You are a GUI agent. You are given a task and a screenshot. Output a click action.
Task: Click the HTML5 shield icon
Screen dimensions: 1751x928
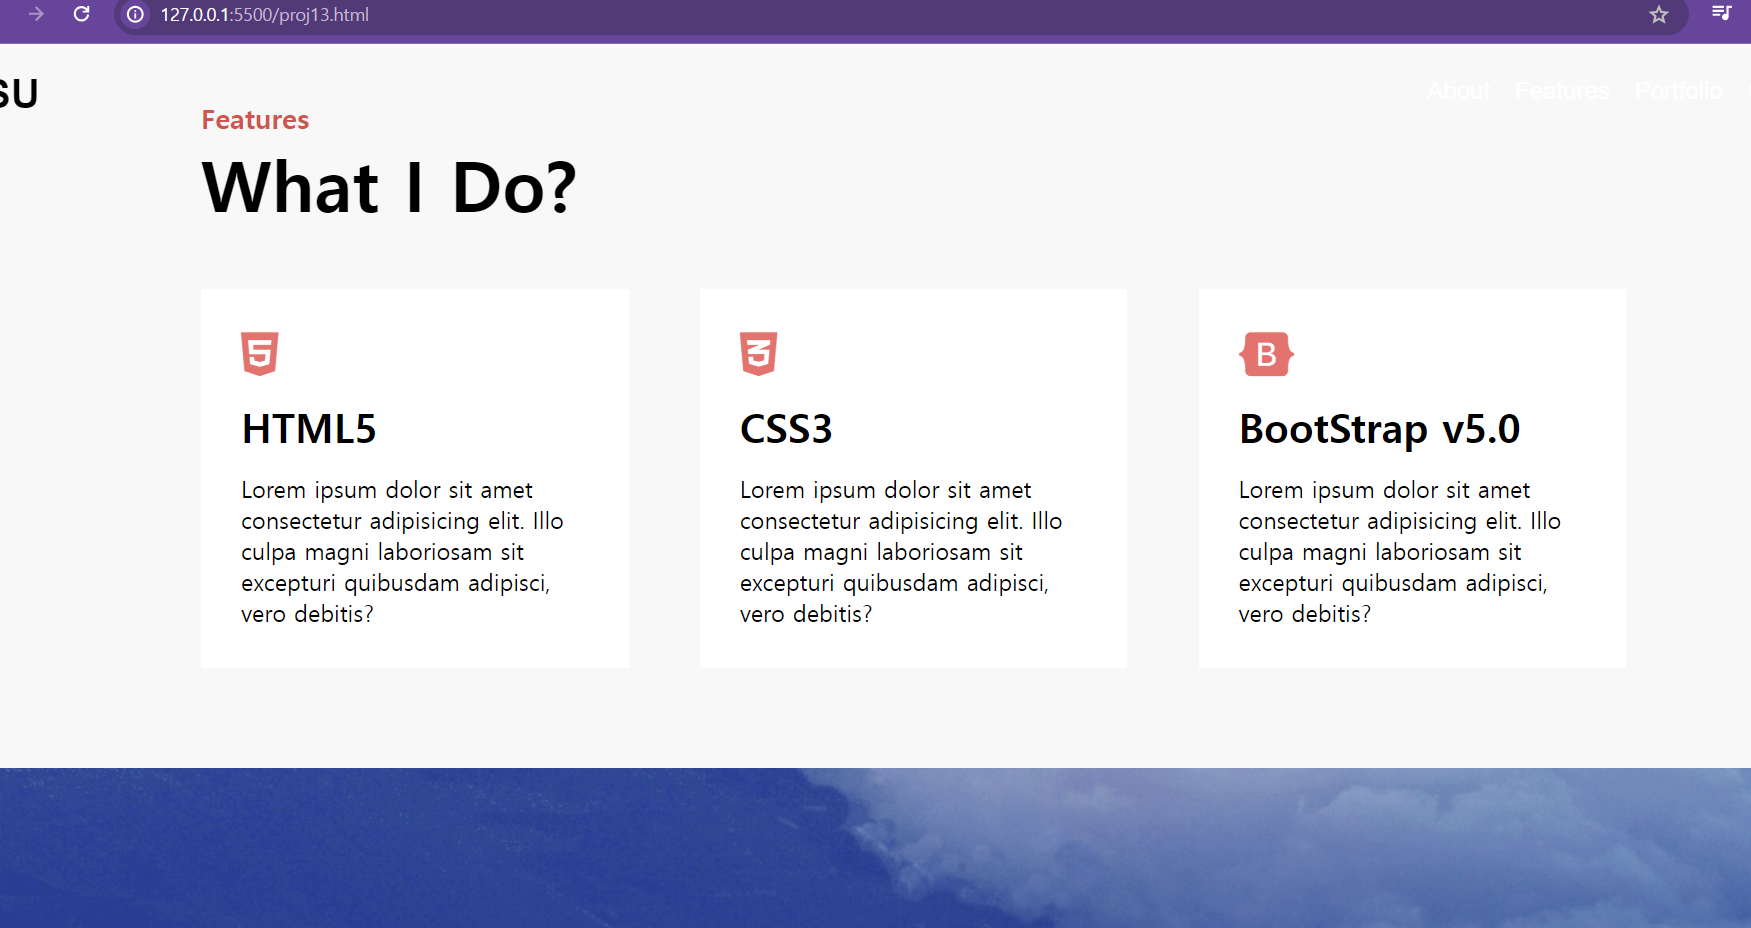[259, 354]
